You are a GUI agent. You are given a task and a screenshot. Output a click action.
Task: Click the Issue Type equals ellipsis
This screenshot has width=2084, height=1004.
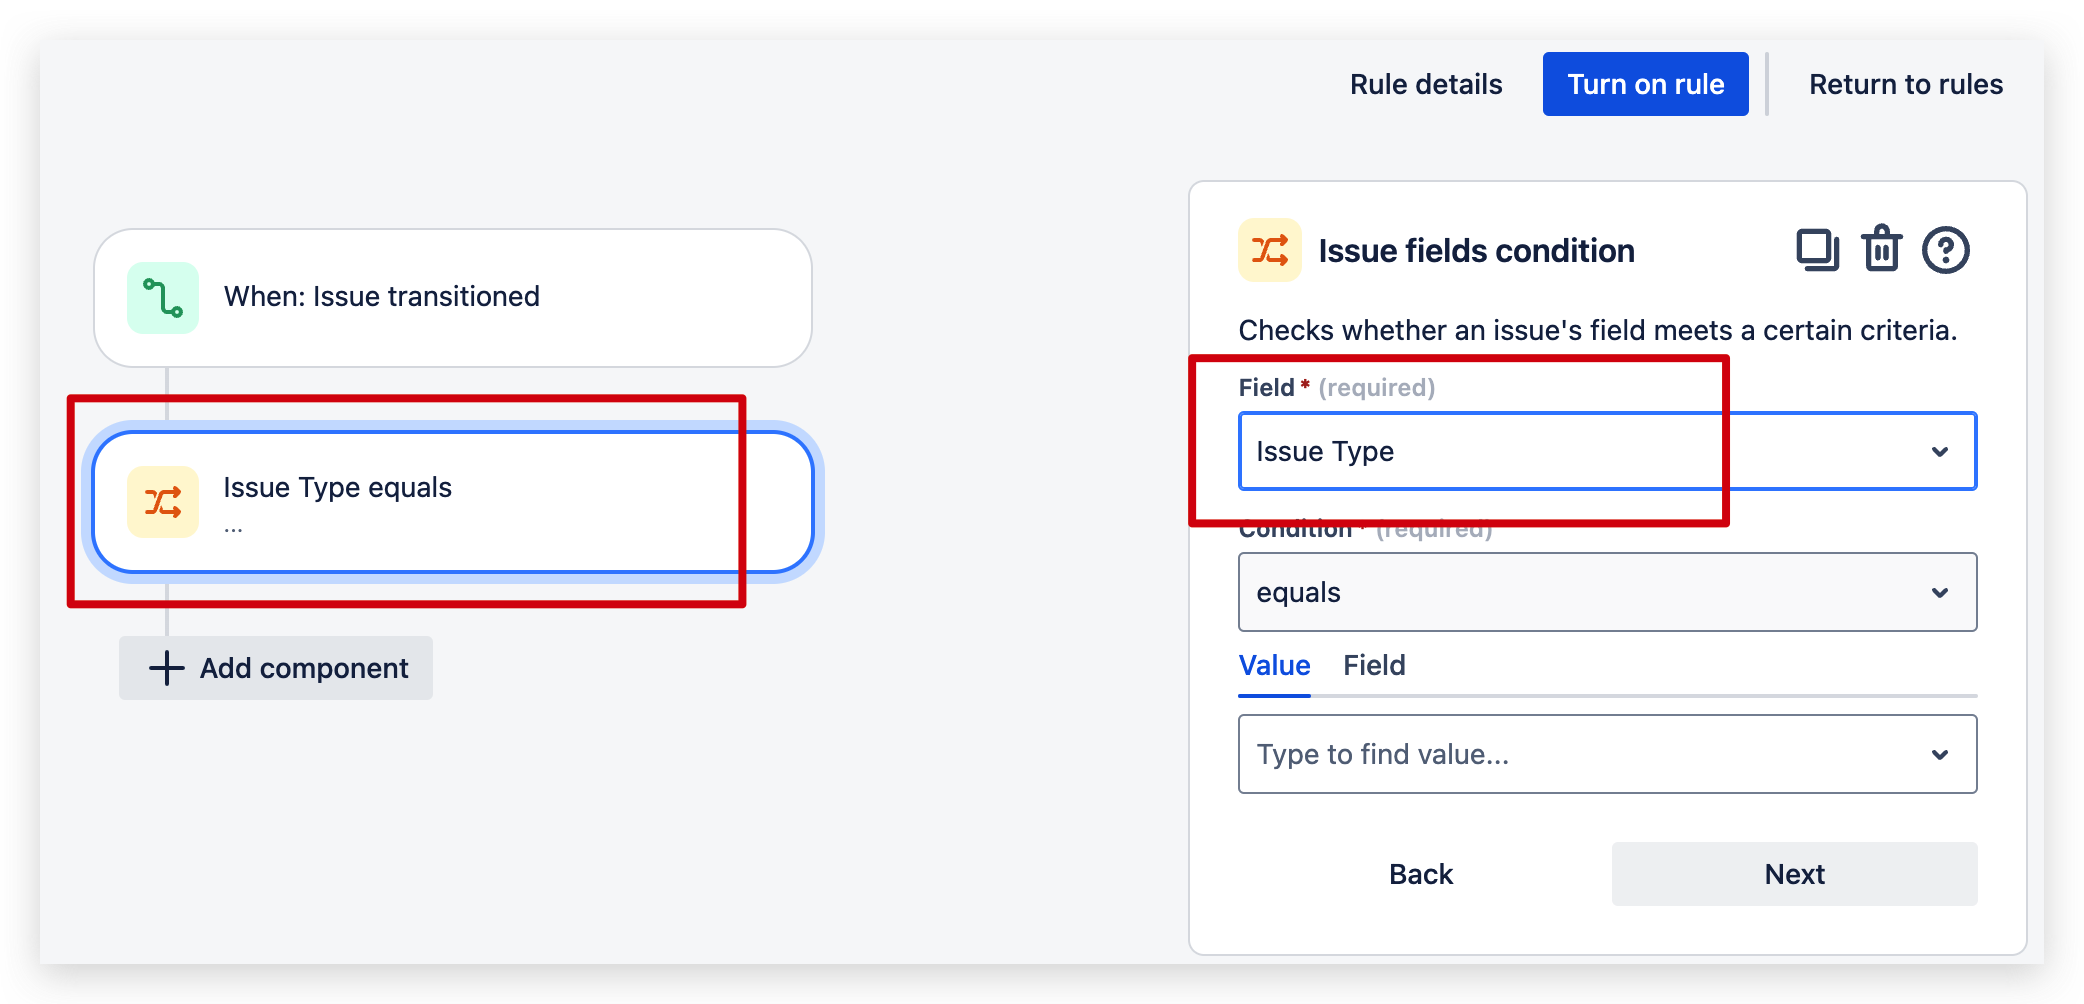[233, 527]
